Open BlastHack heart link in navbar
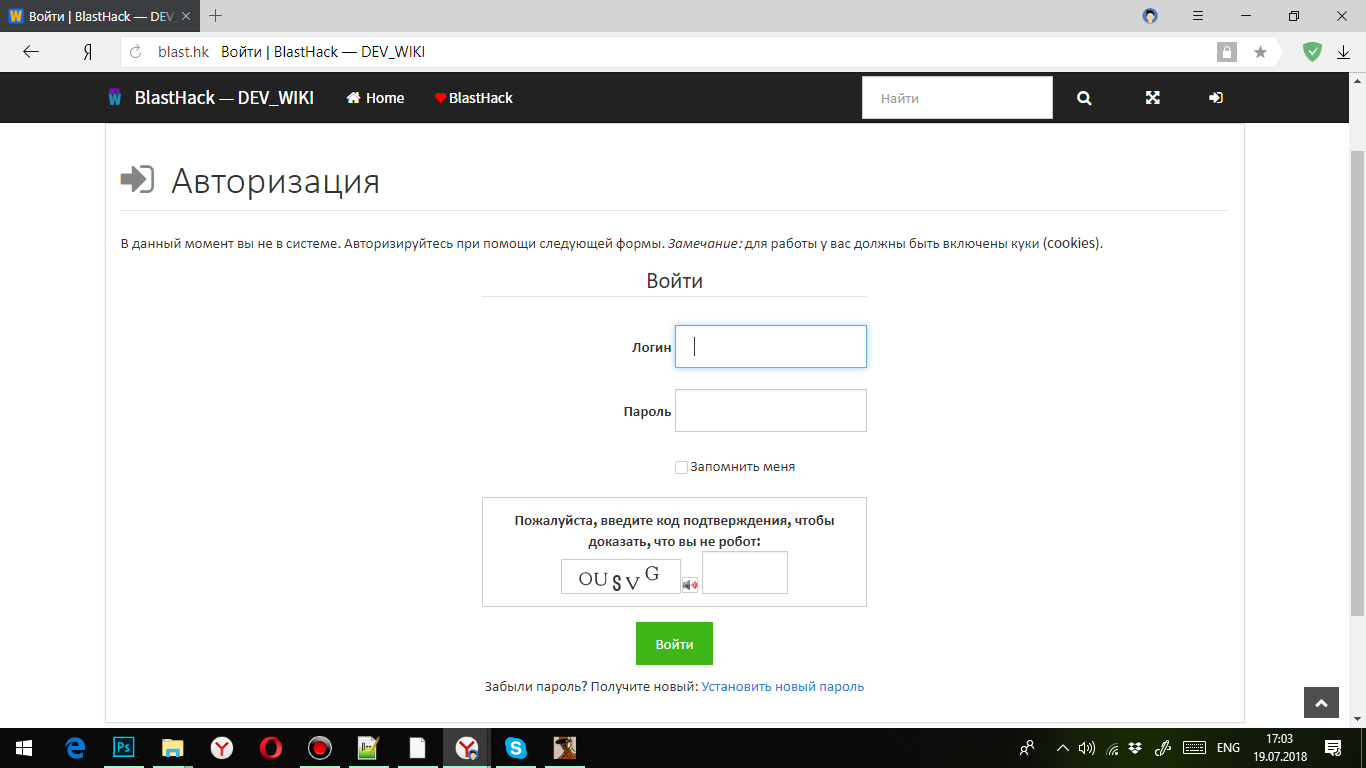1366x768 pixels. (x=474, y=98)
